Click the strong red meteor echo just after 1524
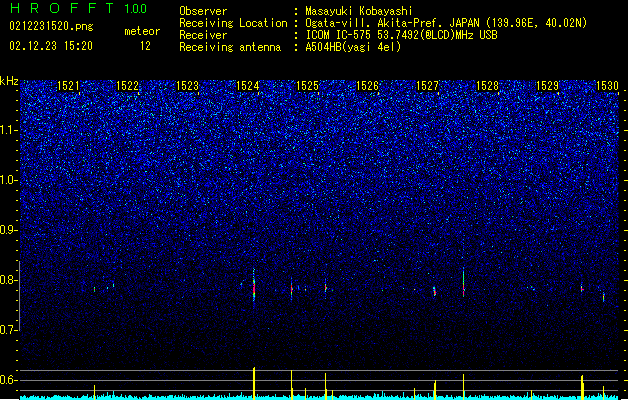 point(254,288)
